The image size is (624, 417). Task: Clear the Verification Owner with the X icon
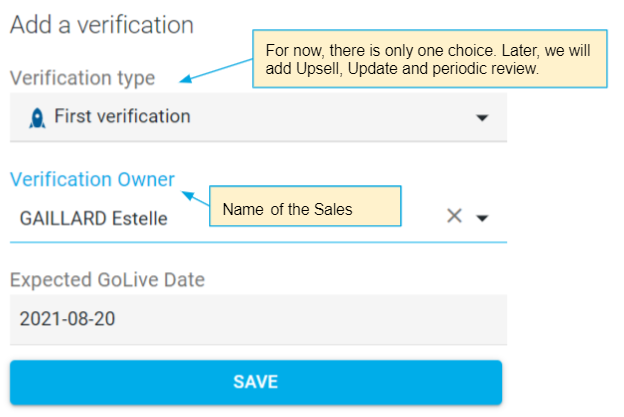(454, 216)
